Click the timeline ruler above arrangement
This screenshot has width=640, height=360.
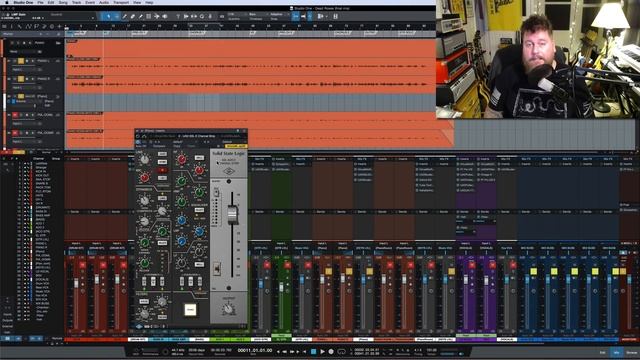250,27
